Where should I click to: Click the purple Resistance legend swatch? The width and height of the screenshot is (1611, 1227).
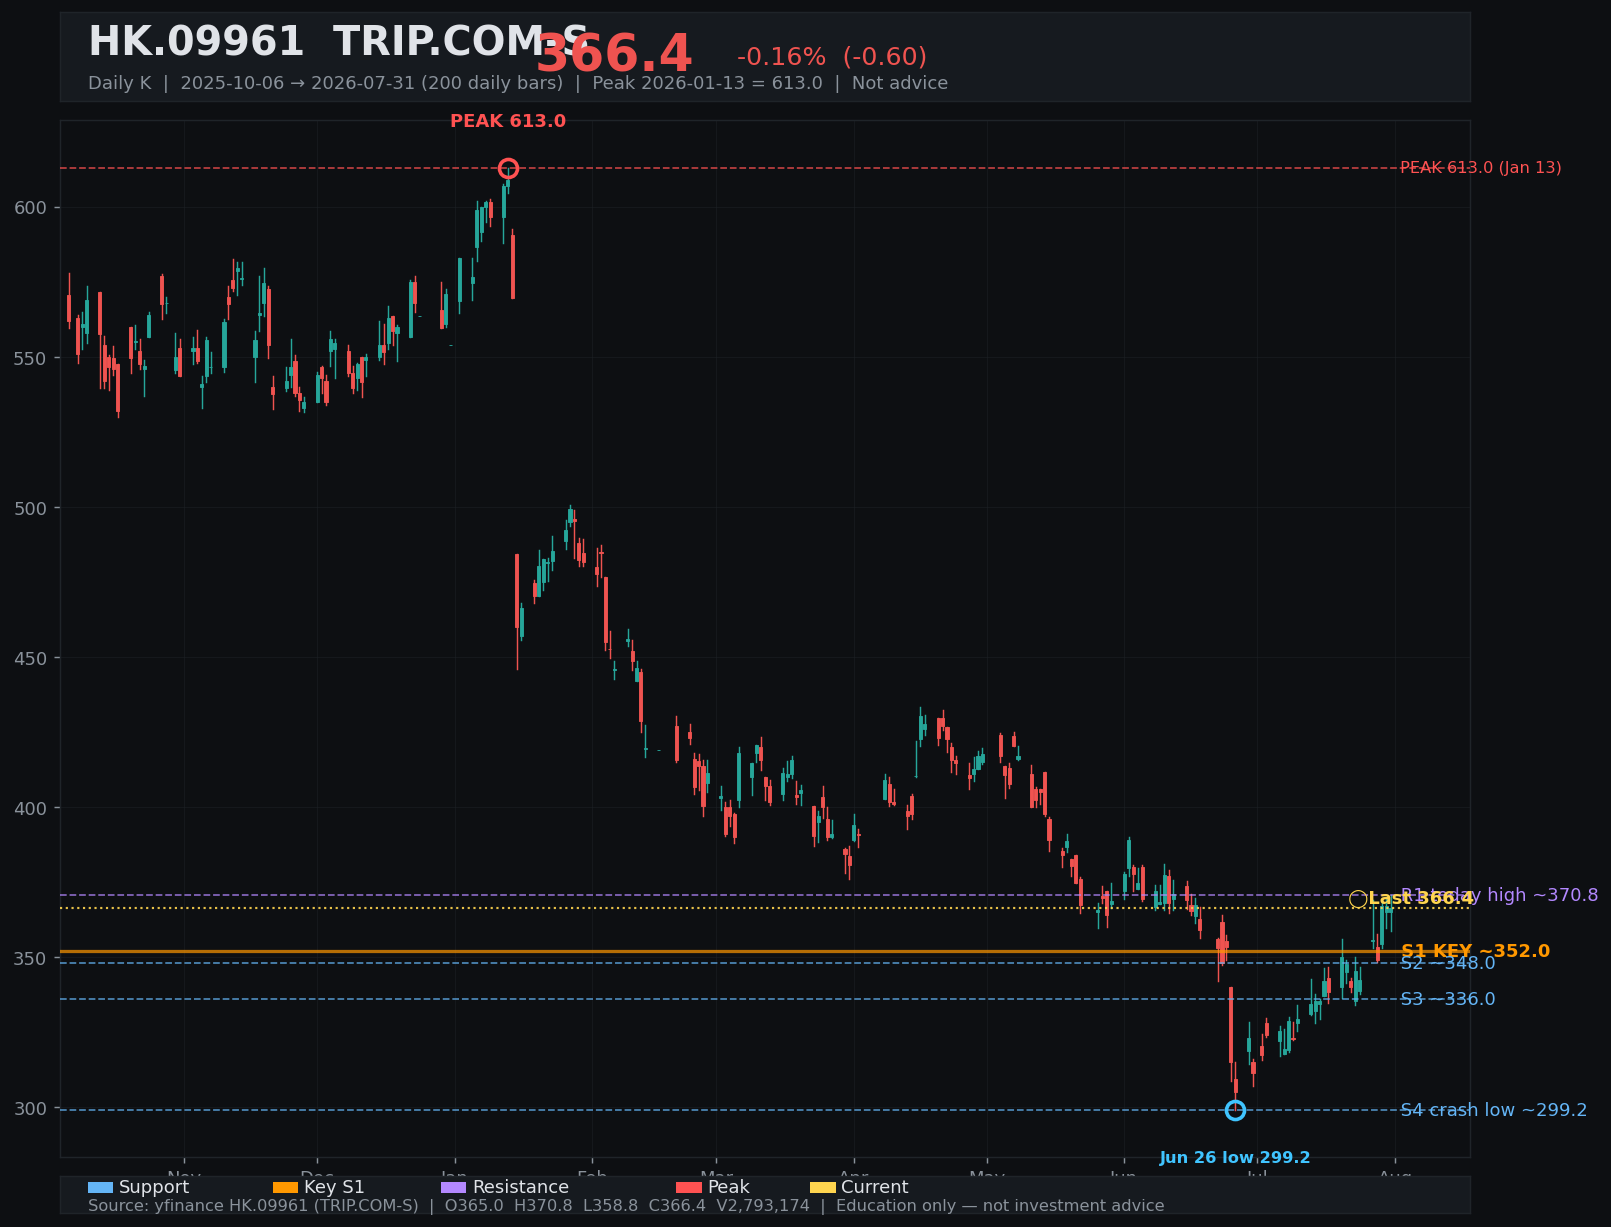pyautogui.click(x=453, y=1187)
